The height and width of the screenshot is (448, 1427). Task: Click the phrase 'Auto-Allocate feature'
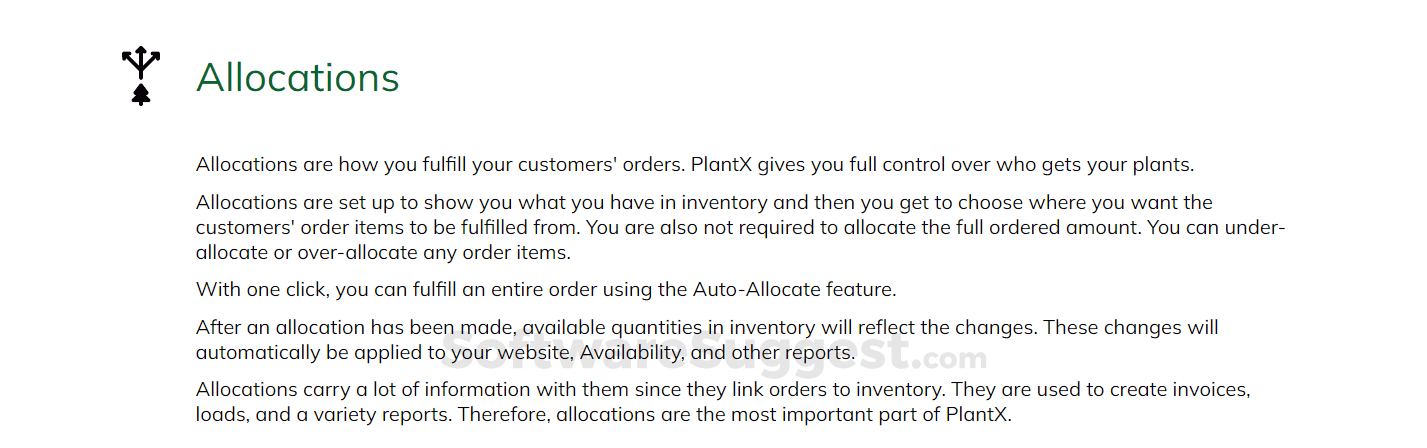coord(794,290)
